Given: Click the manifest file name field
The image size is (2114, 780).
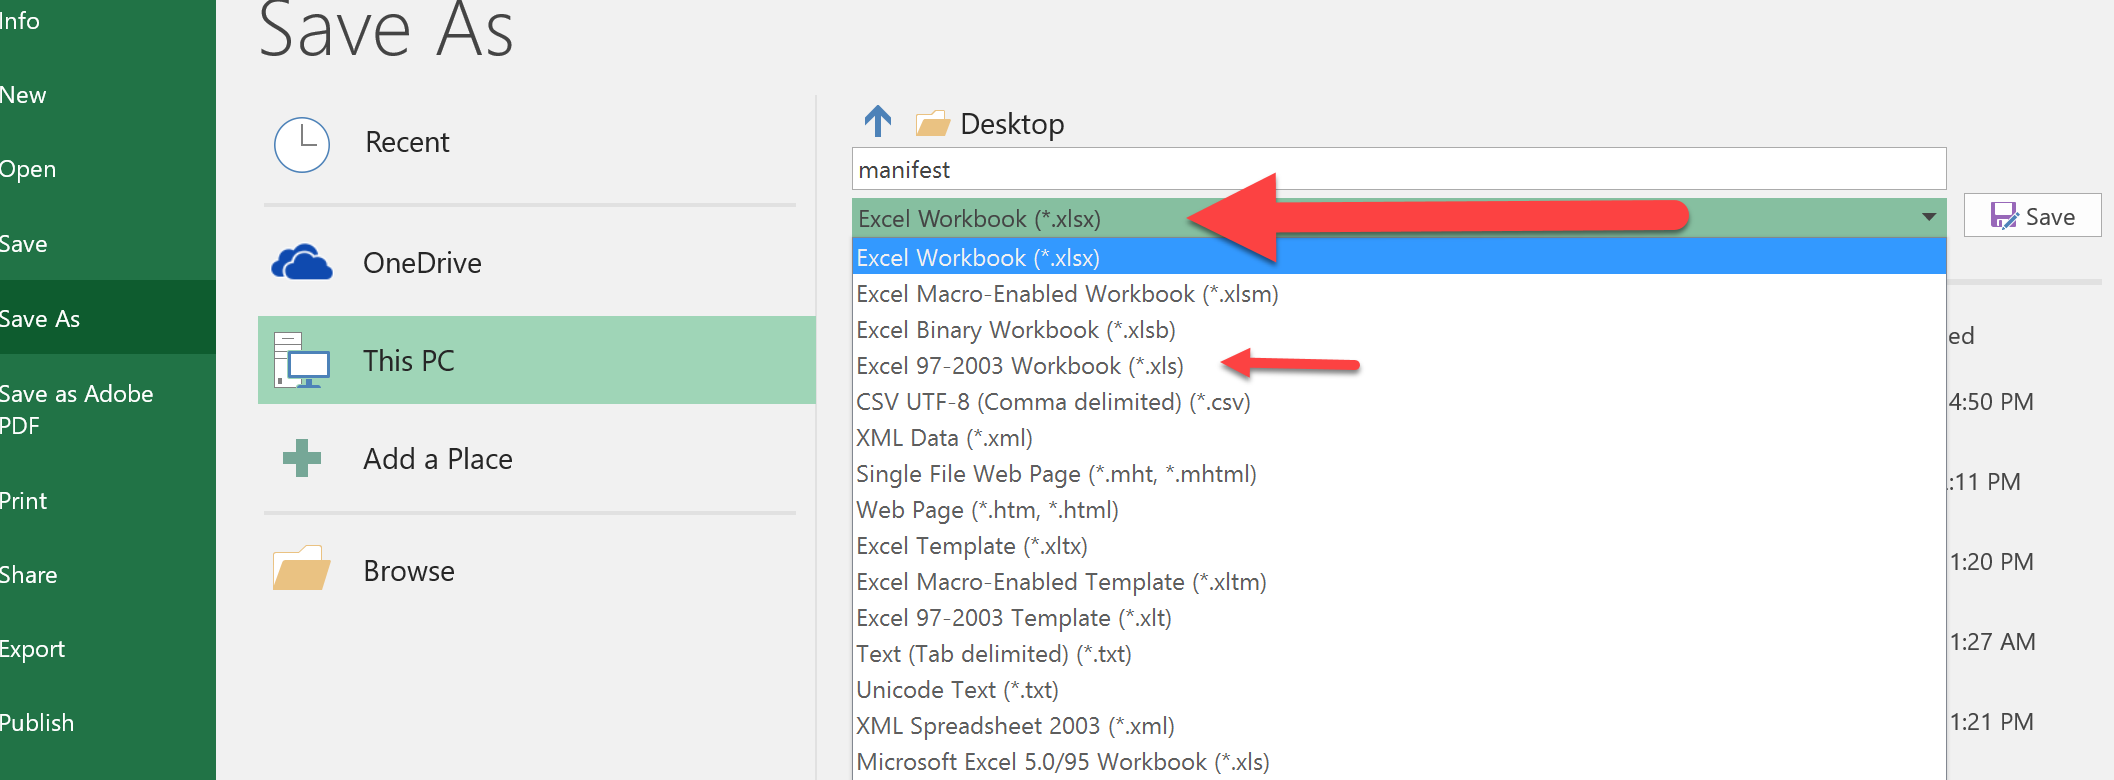Looking at the screenshot, I should coord(1399,169).
